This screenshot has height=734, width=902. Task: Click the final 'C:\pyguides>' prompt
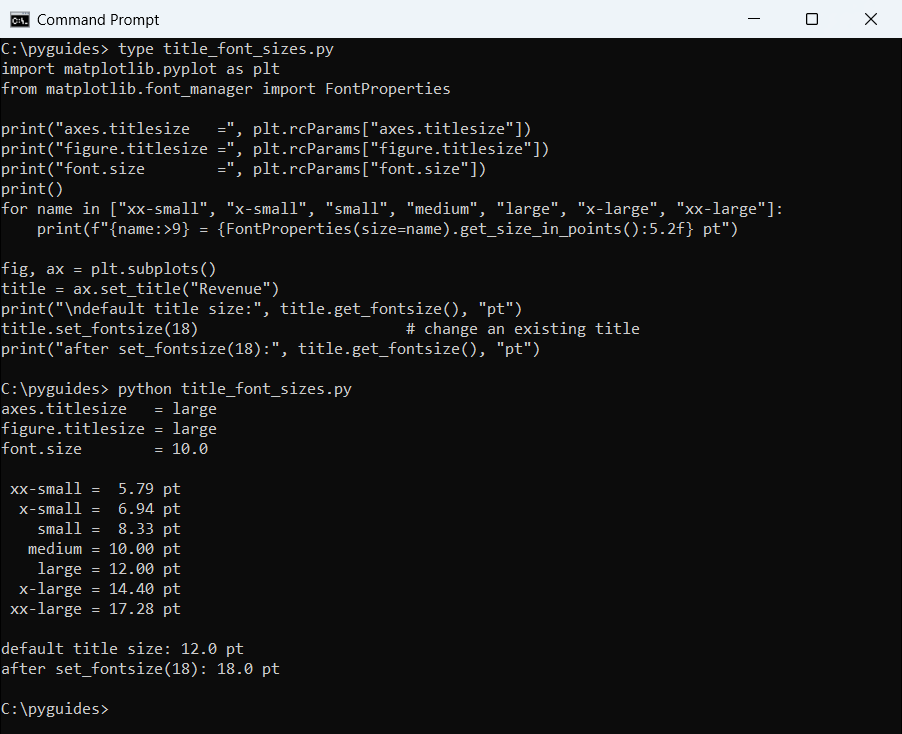coord(55,709)
